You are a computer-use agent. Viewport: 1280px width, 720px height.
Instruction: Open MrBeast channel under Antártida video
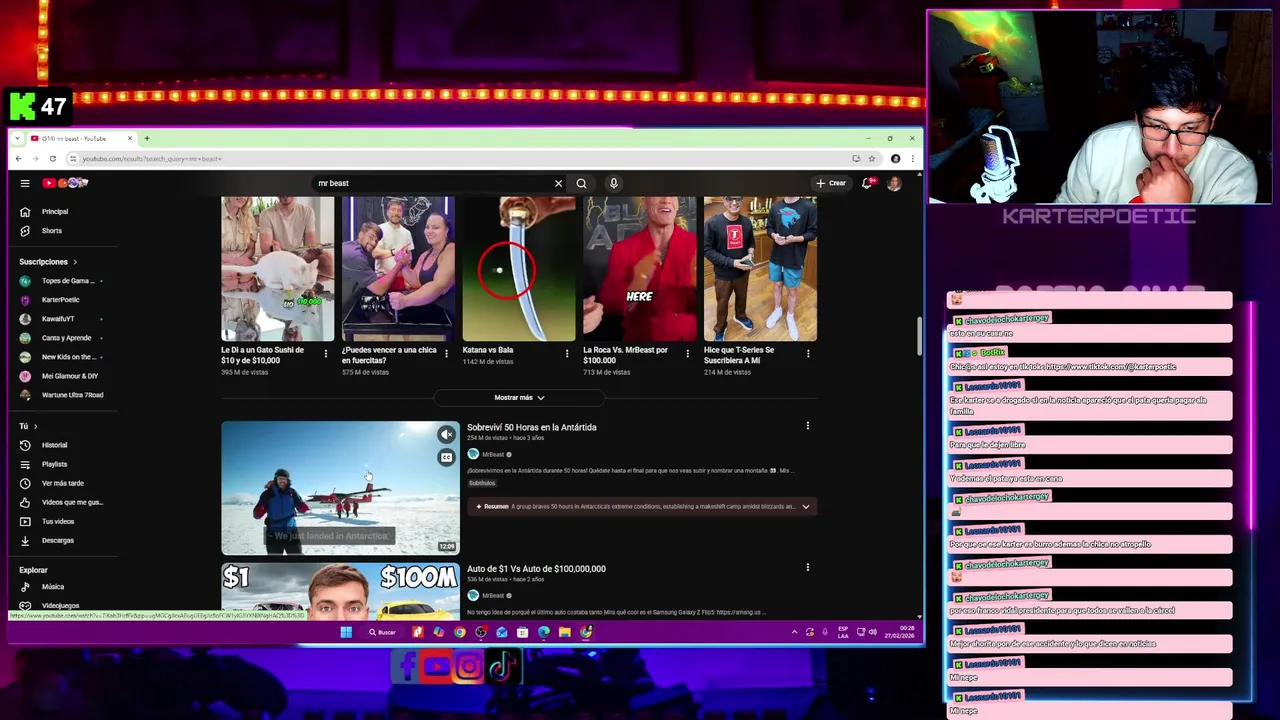click(493, 454)
